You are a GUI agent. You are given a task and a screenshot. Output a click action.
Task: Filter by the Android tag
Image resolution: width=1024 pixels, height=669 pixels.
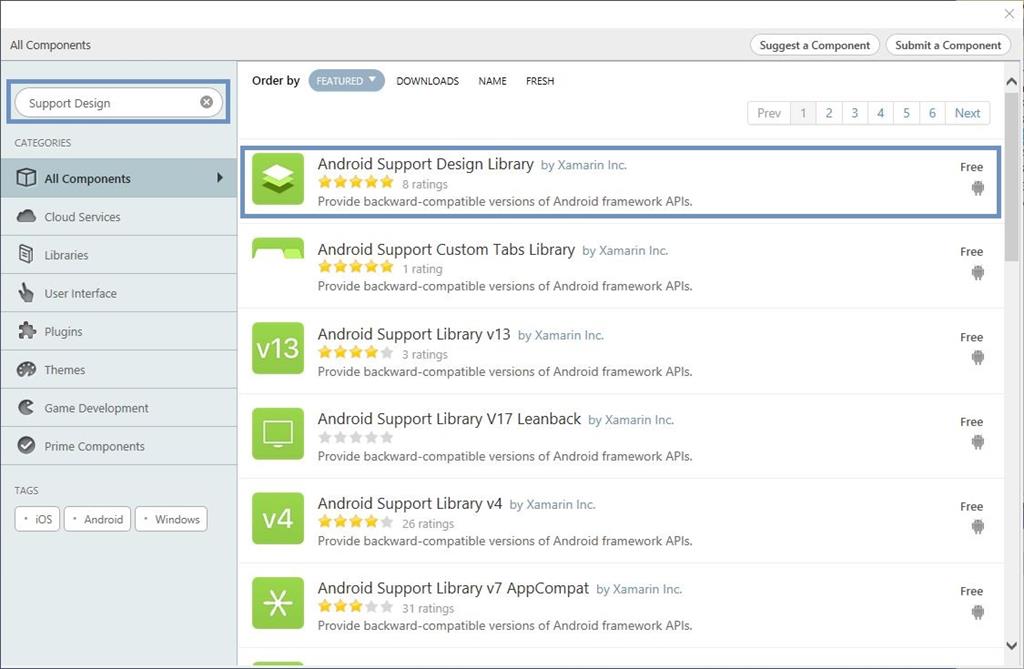click(x=97, y=519)
